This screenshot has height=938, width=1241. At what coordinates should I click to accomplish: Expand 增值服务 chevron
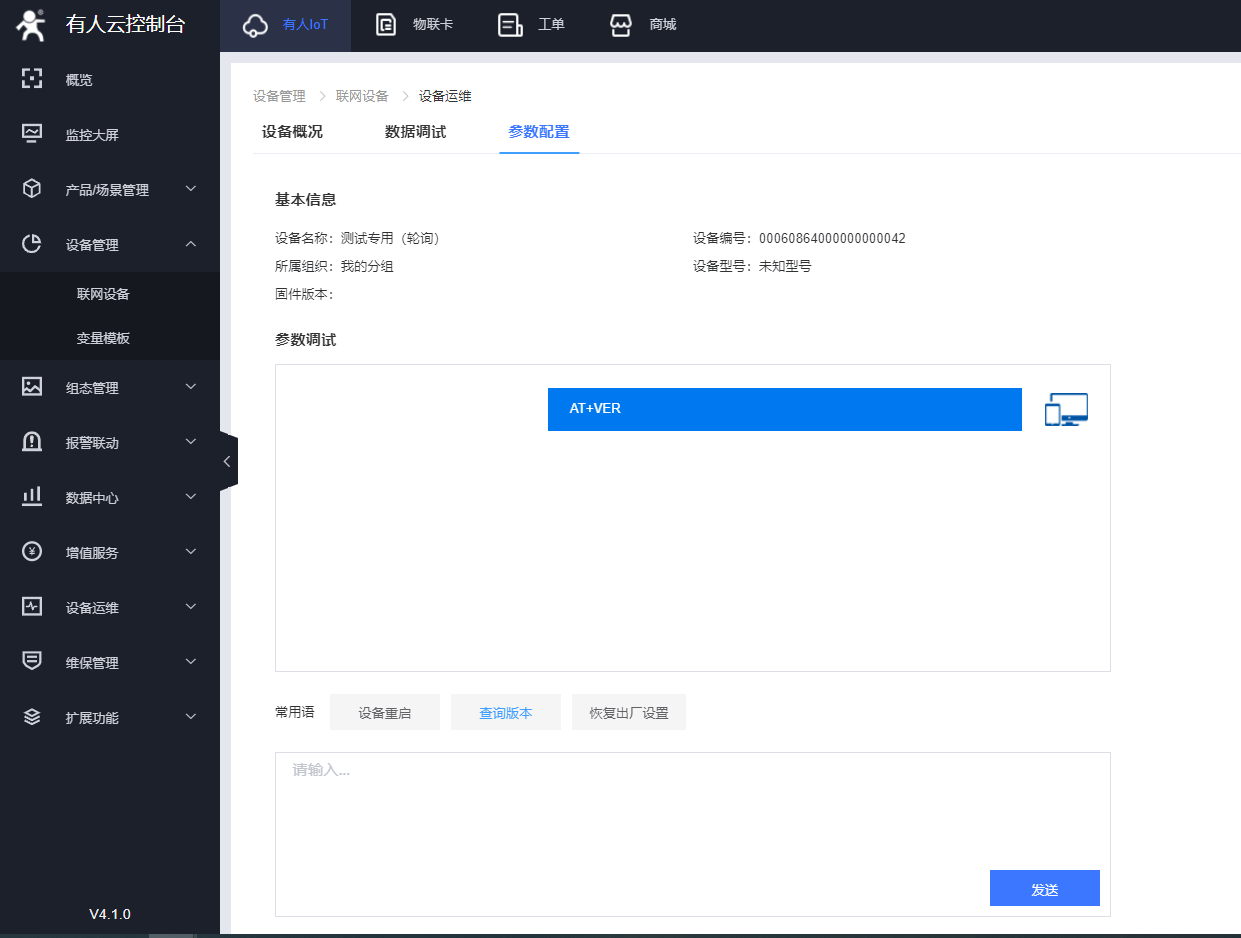(191, 551)
